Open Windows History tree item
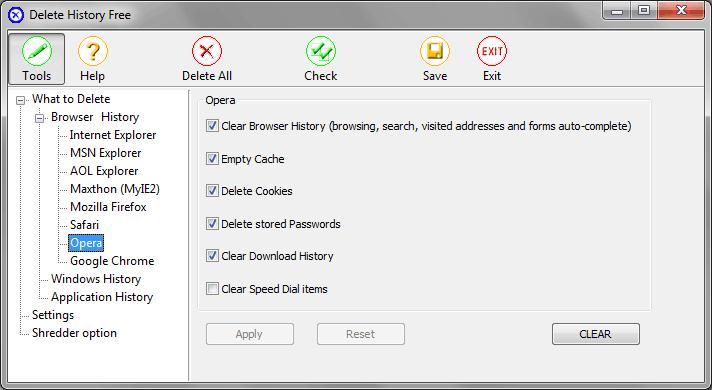This screenshot has width=712, height=390. tap(96, 279)
